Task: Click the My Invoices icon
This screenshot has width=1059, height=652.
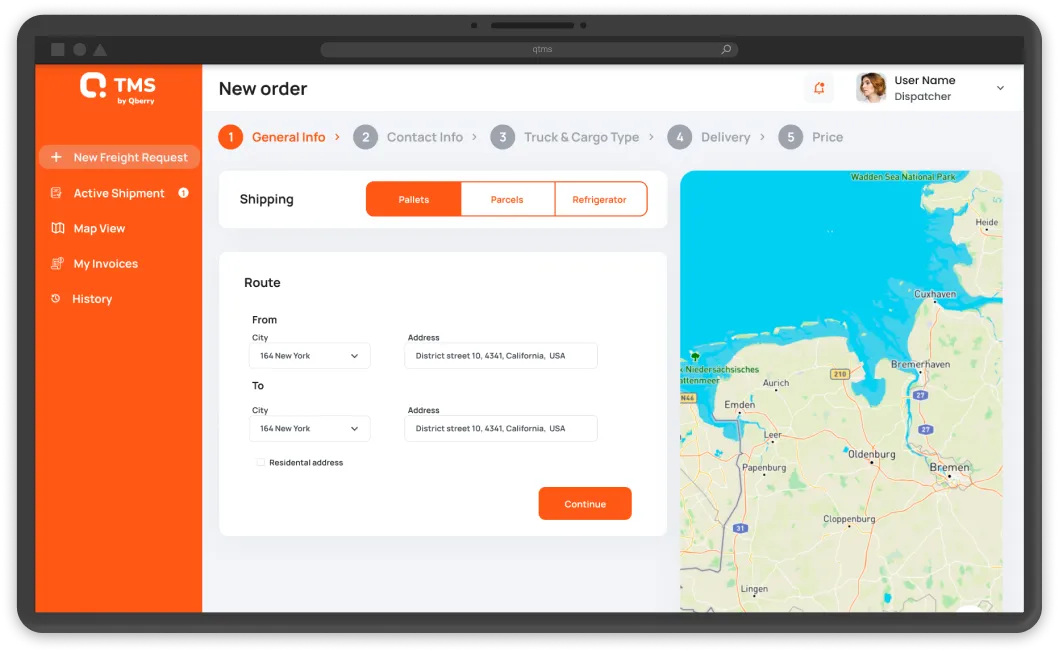Action: tap(56, 264)
